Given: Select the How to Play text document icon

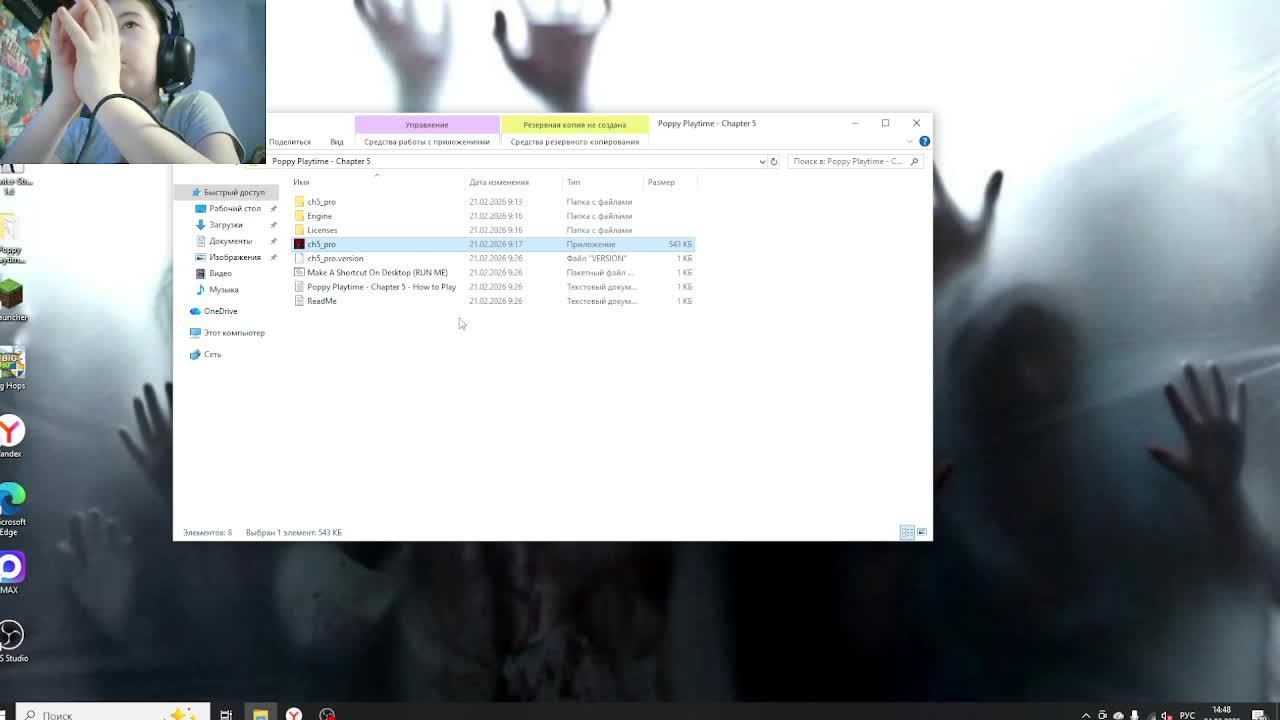Looking at the screenshot, I should (299, 287).
